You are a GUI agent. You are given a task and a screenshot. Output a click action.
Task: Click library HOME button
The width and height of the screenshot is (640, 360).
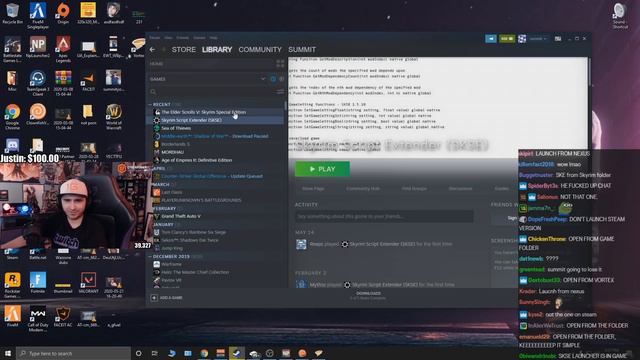156,64
